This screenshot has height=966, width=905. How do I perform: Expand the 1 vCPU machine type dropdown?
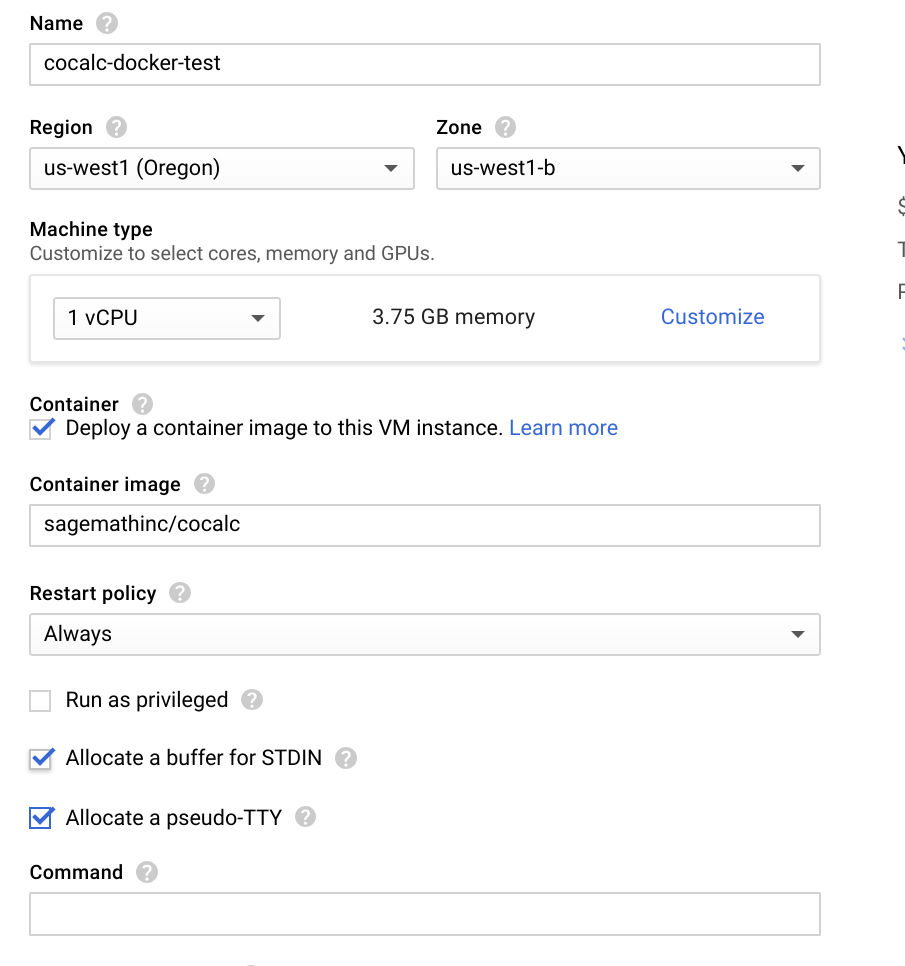[166, 318]
